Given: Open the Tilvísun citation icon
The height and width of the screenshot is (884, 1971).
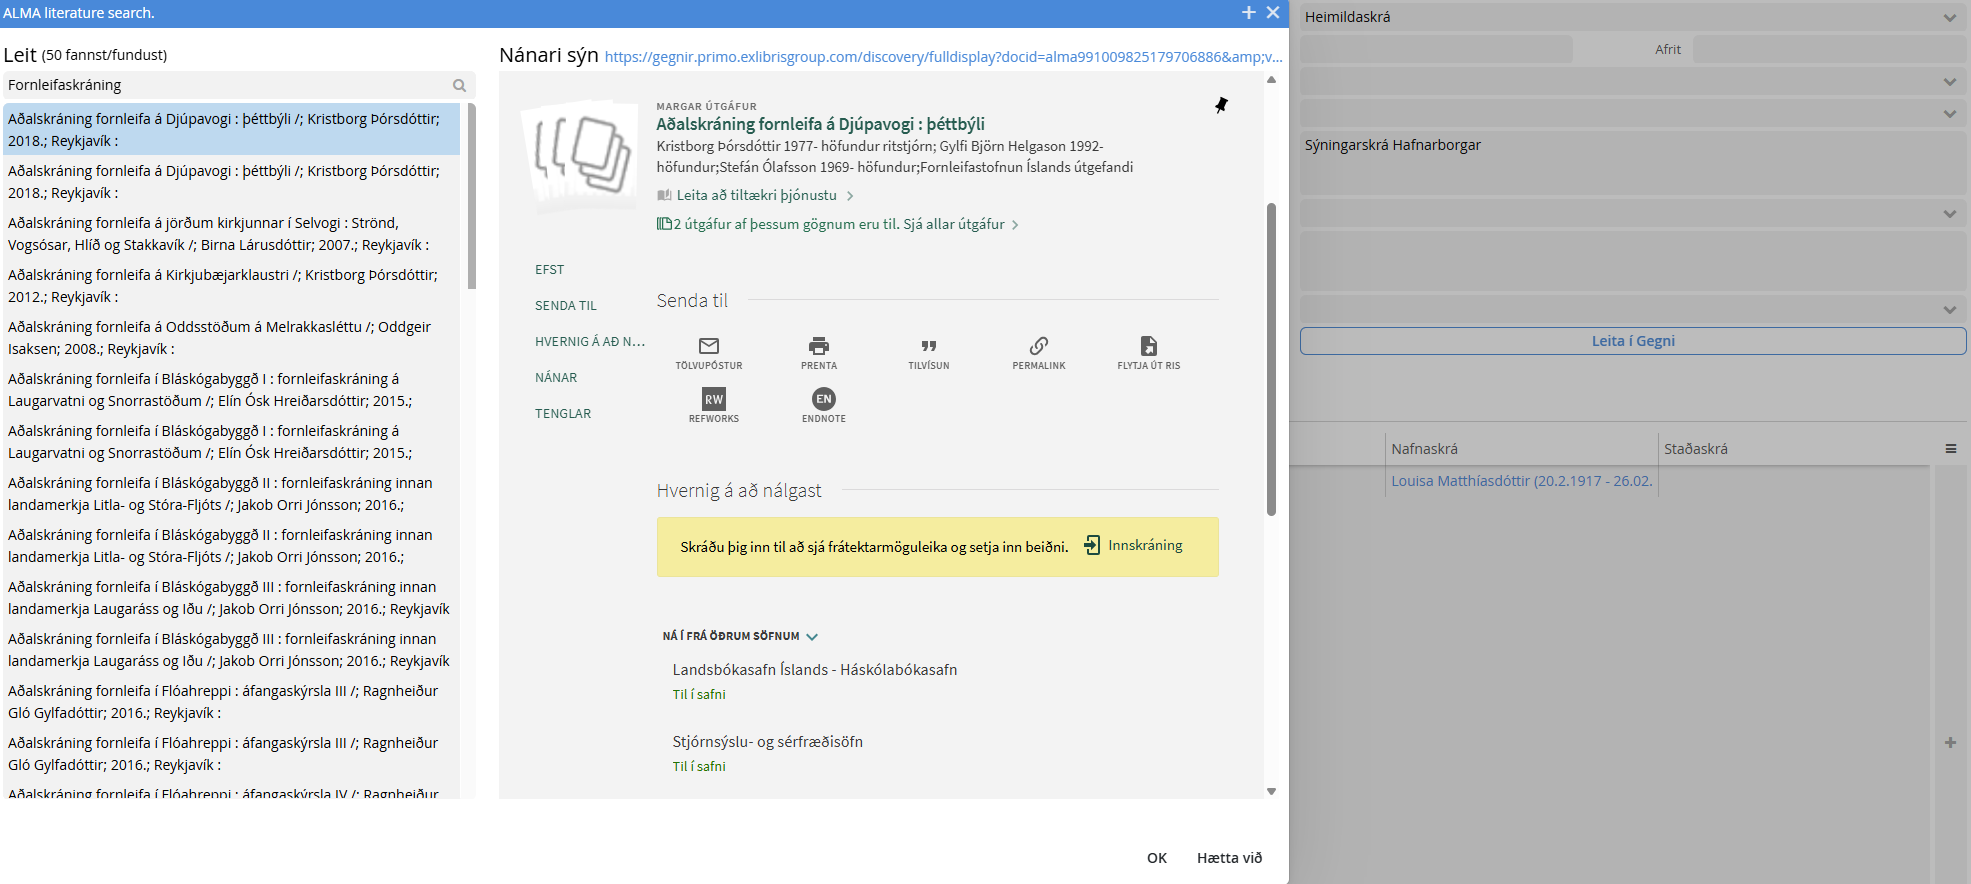Looking at the screenshot, I should (x=929, y=346).
